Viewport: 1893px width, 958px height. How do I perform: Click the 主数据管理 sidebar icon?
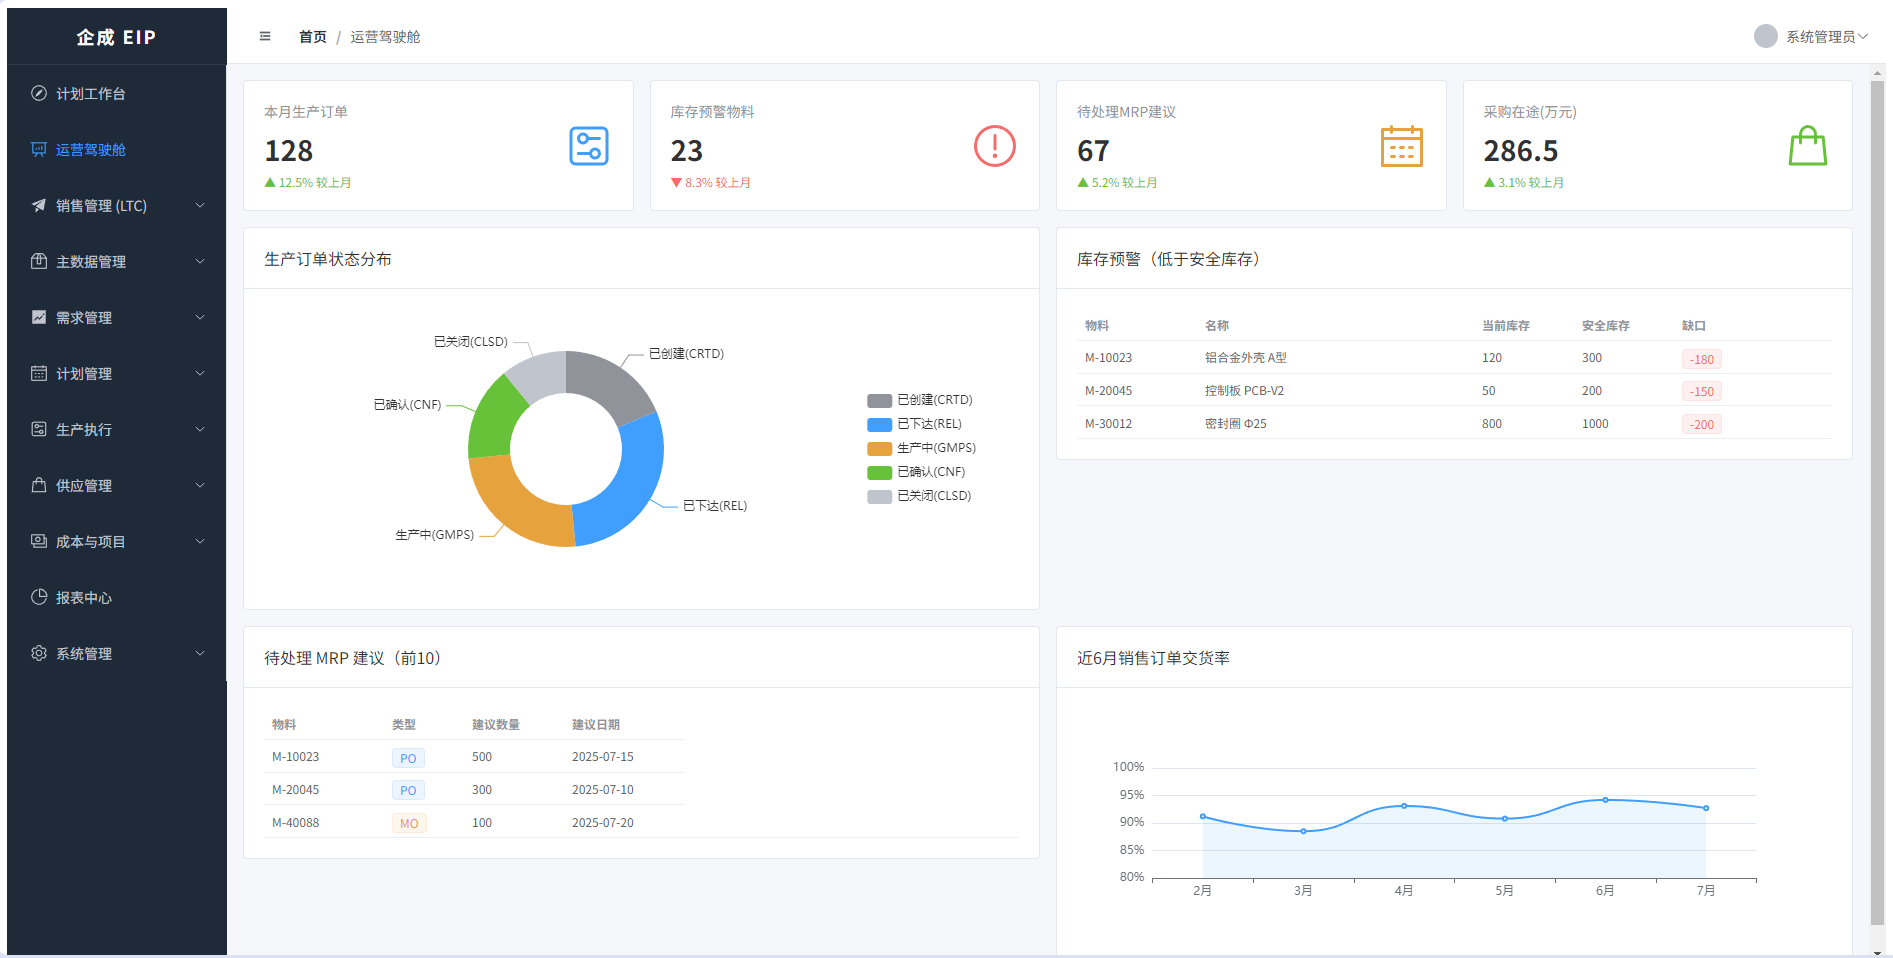click(x=39, y=261)
